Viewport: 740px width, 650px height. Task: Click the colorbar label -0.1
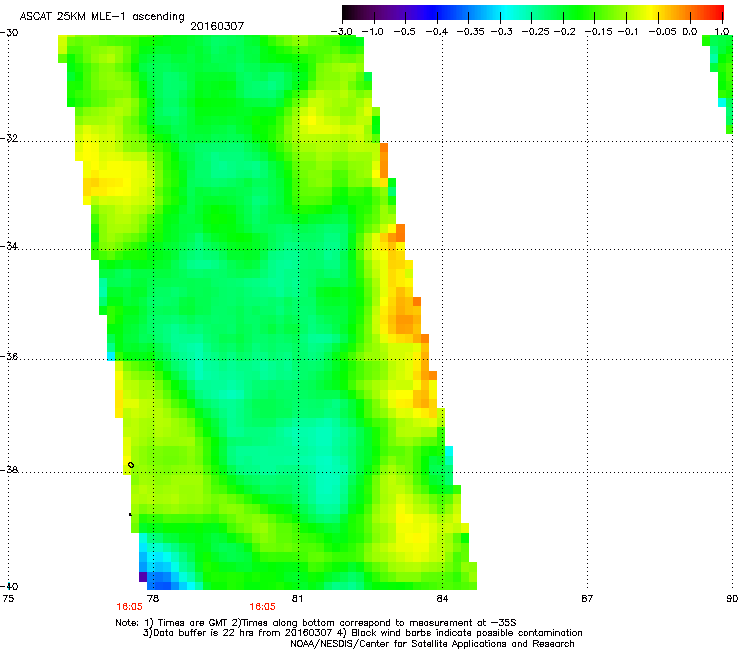pos(628,32)
